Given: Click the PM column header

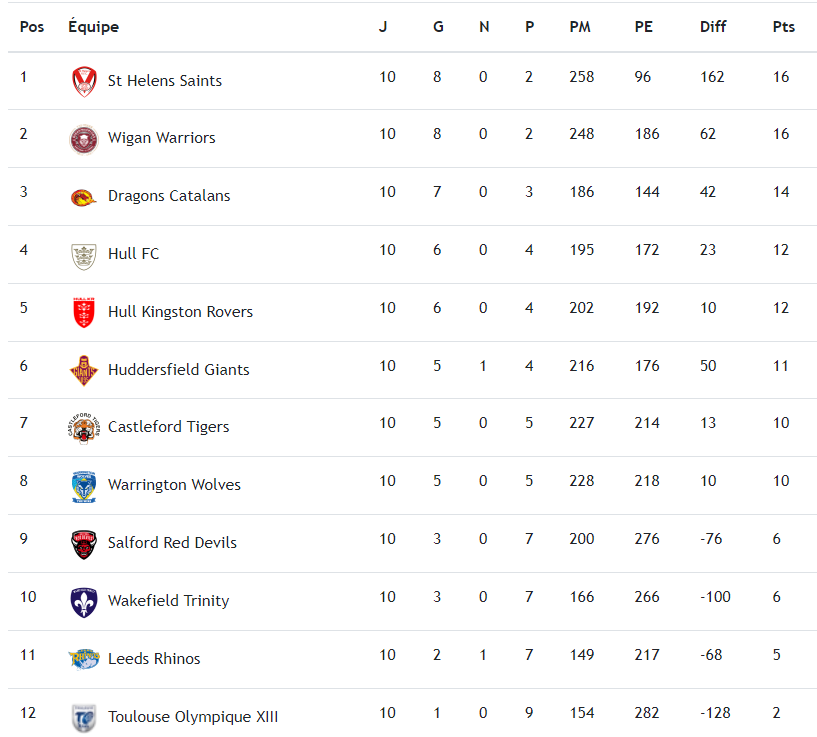Looking at the screenshot, I should pos(580,27).
